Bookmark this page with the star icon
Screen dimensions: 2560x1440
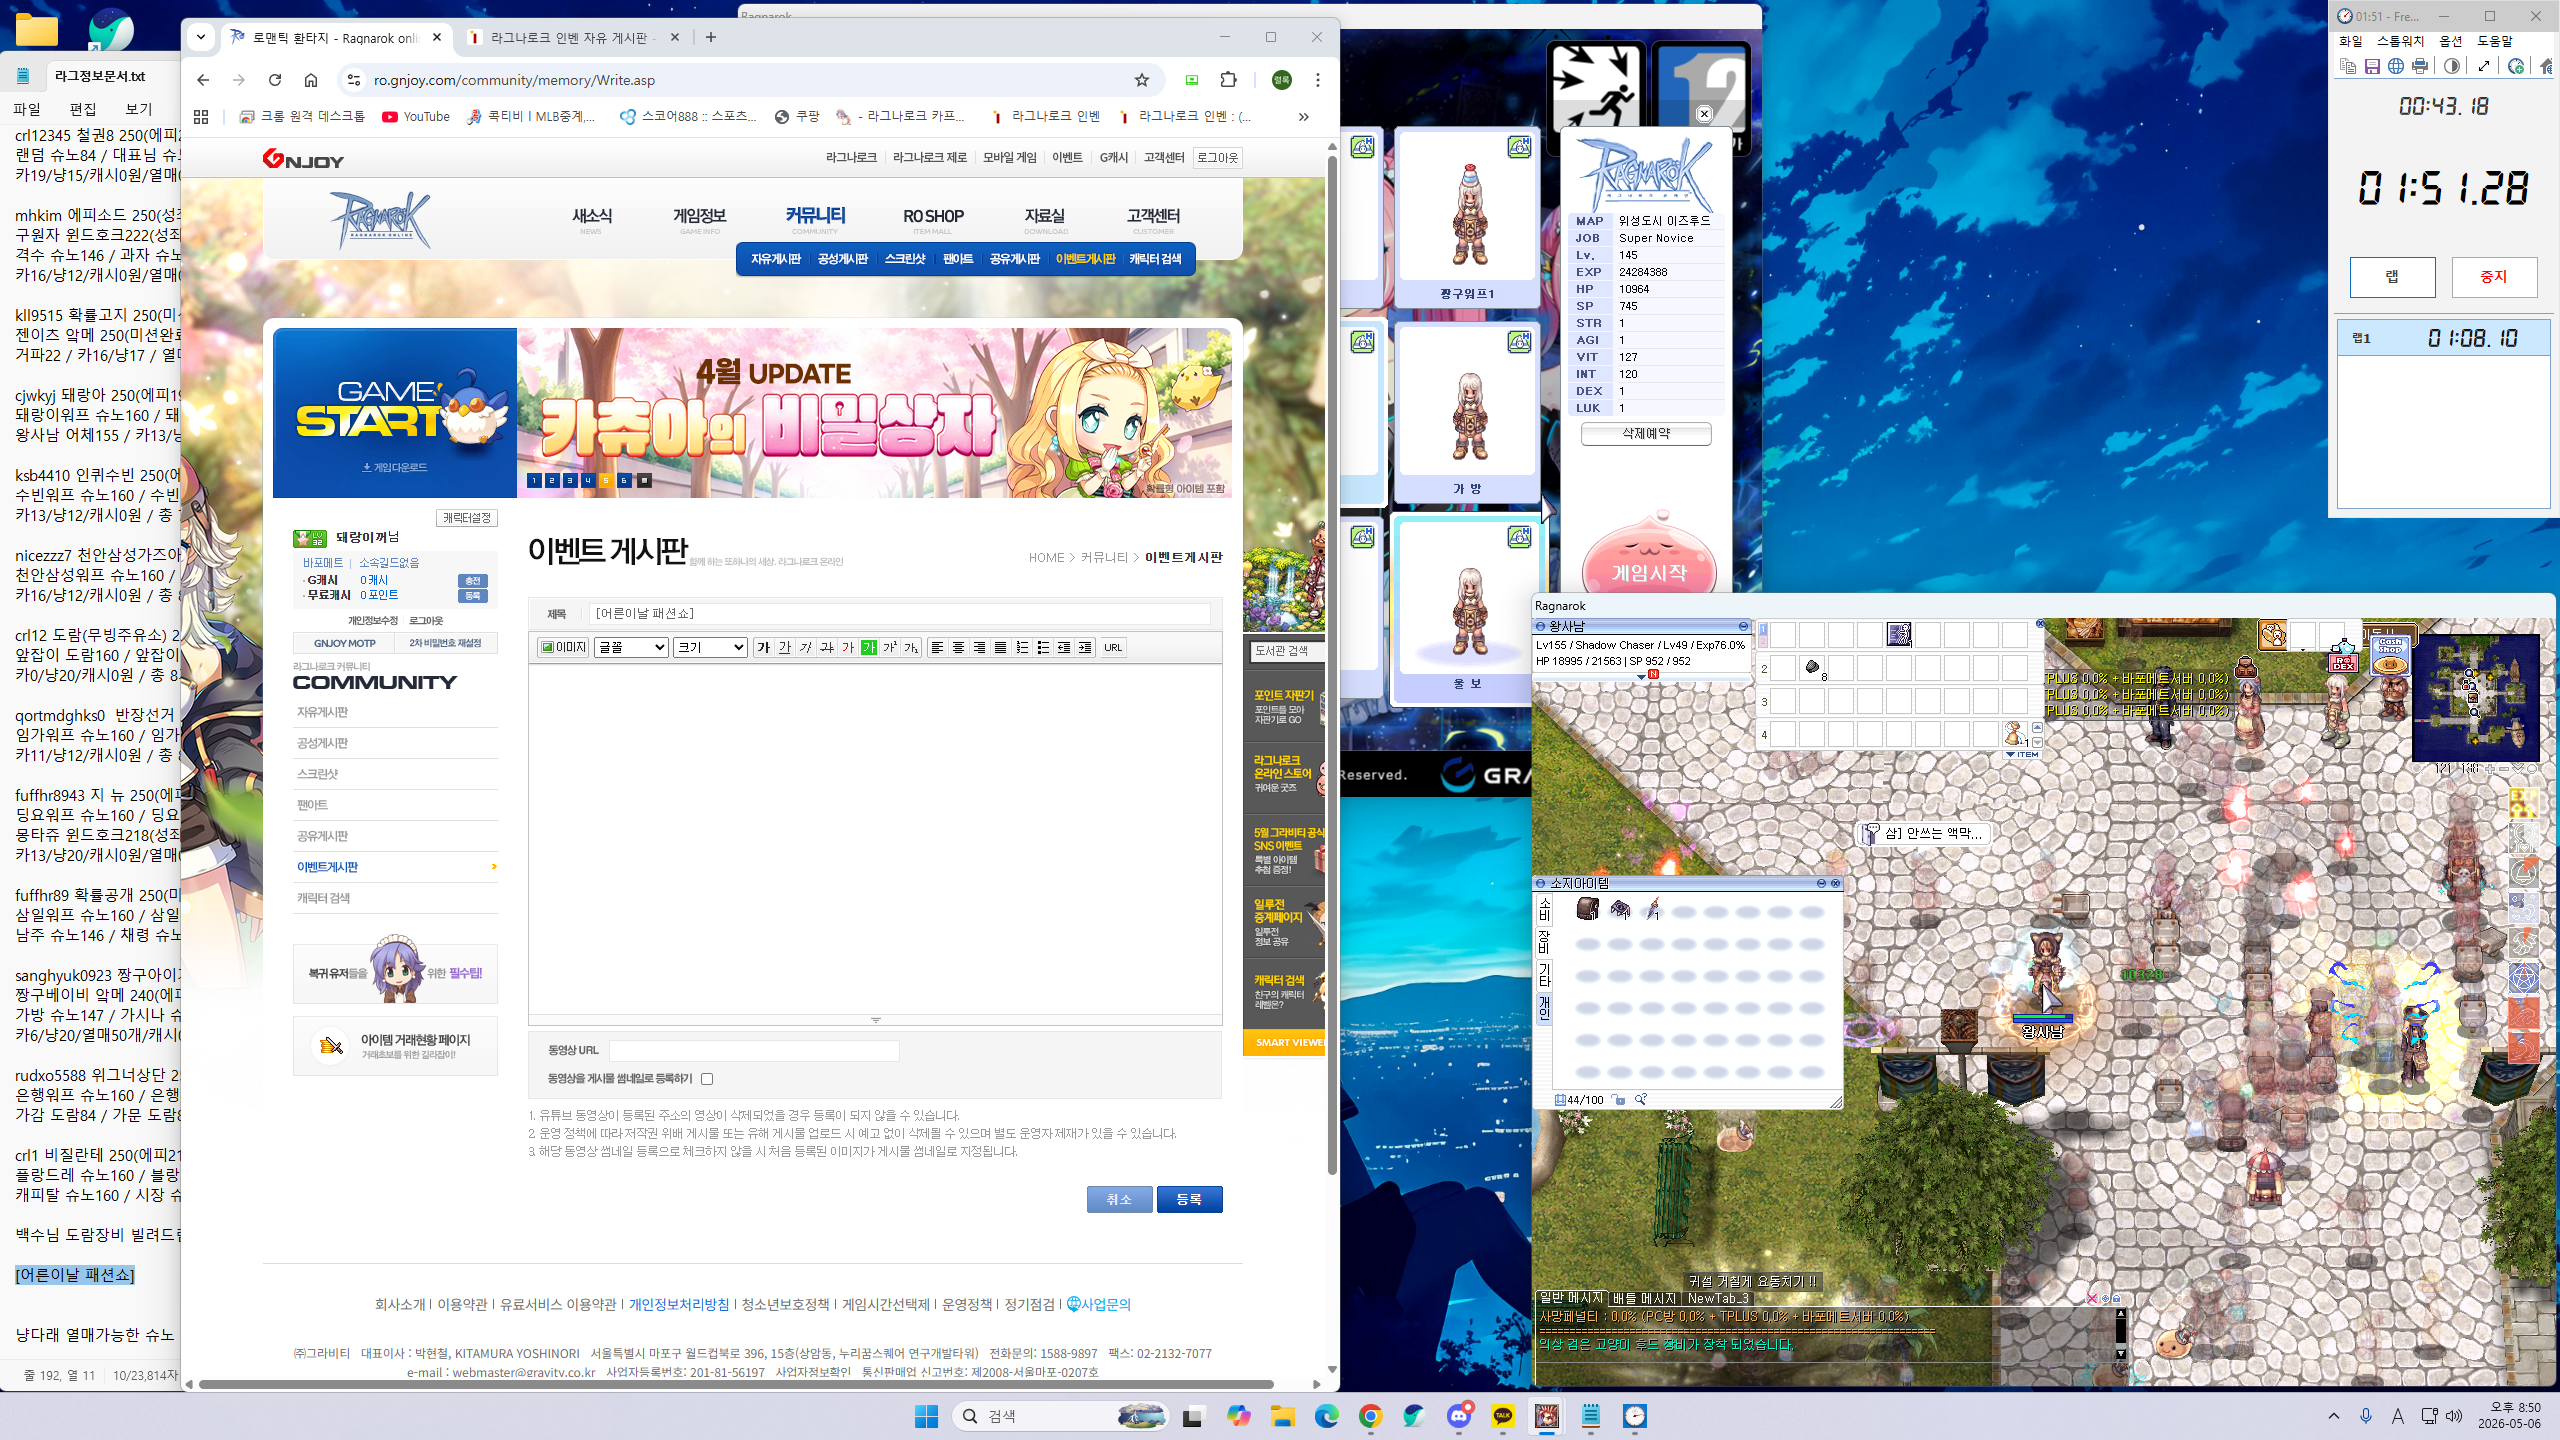coord(1142,80)
